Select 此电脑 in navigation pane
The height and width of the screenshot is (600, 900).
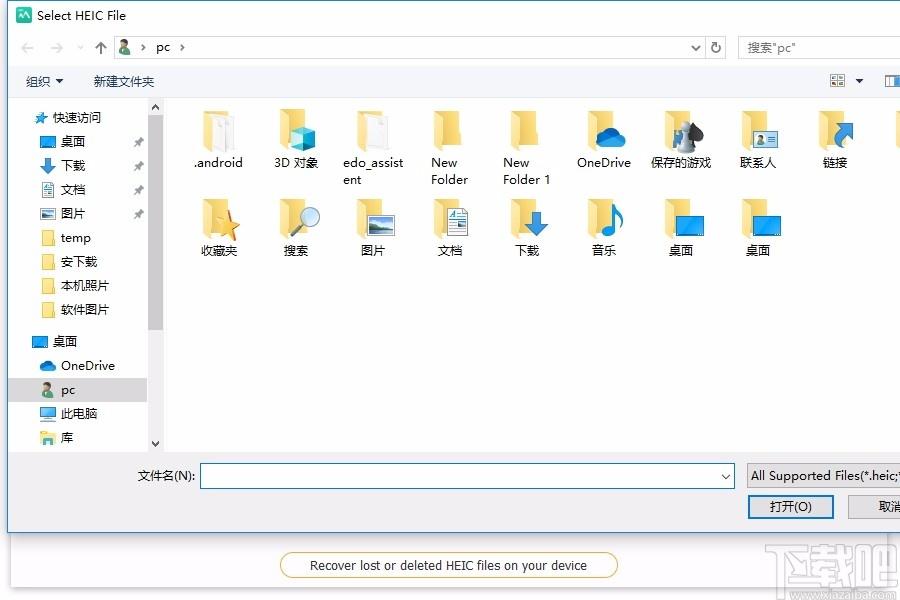(x=79, y=414)
